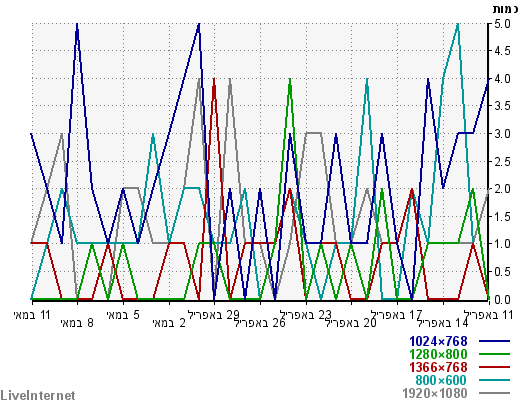Screen dimensions: 520x405
Task: Click the 1366×768 legend label
Action: (x=438, y=367)
